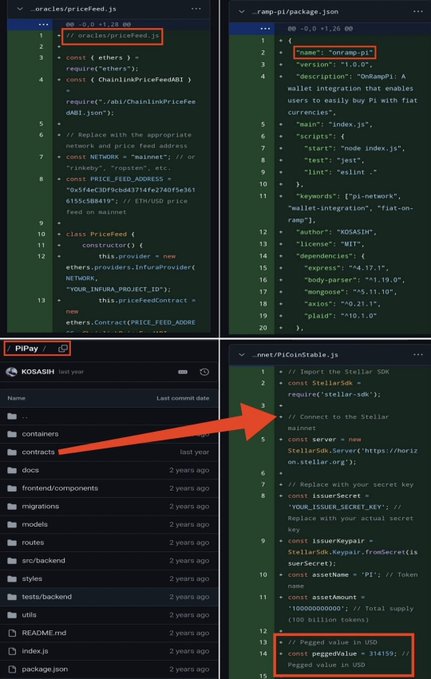Click 'last year' next to KOSASIH
The width and height of the screenshot is (431, 679).
71,372
